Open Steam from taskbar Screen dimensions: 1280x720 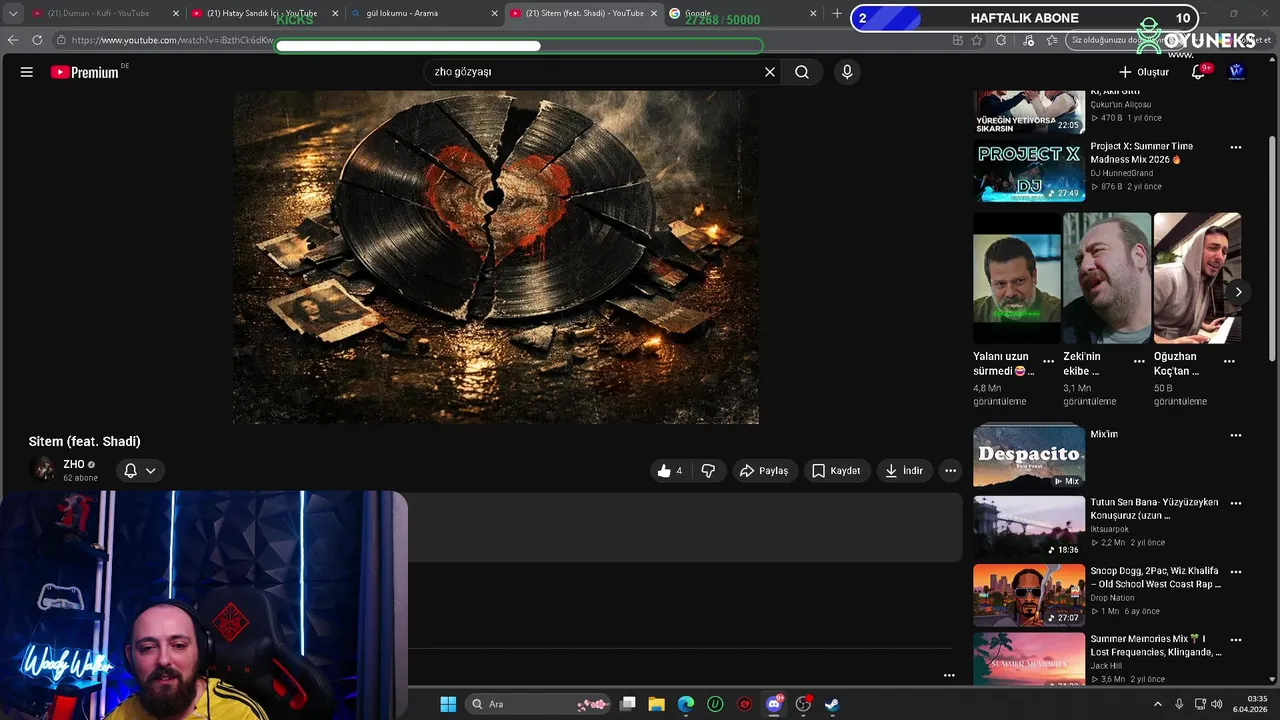click(x=832, y=704)
